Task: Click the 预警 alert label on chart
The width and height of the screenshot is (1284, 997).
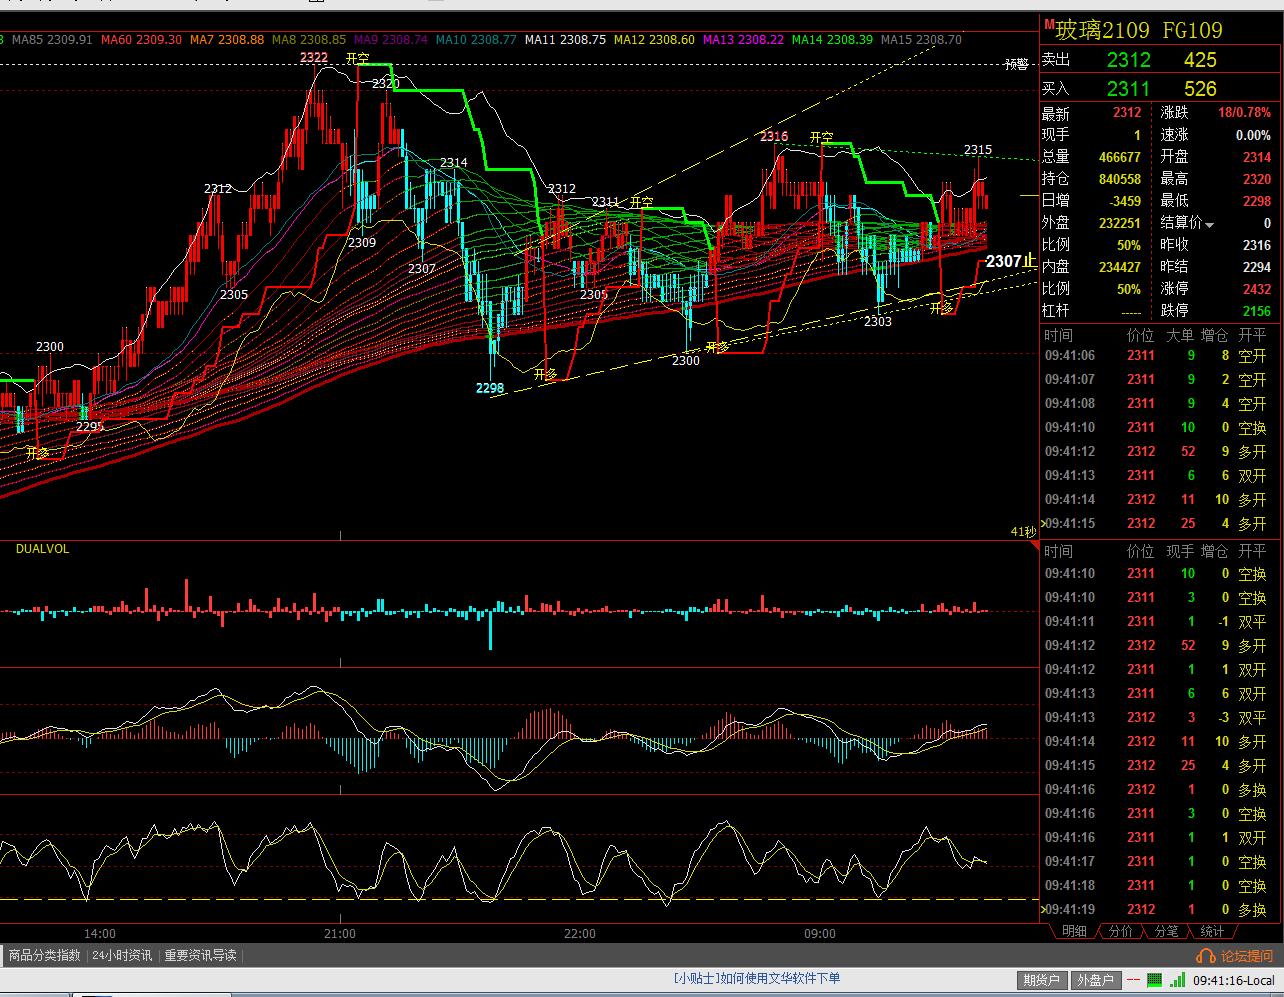Action: click(x=1016, y=64)
